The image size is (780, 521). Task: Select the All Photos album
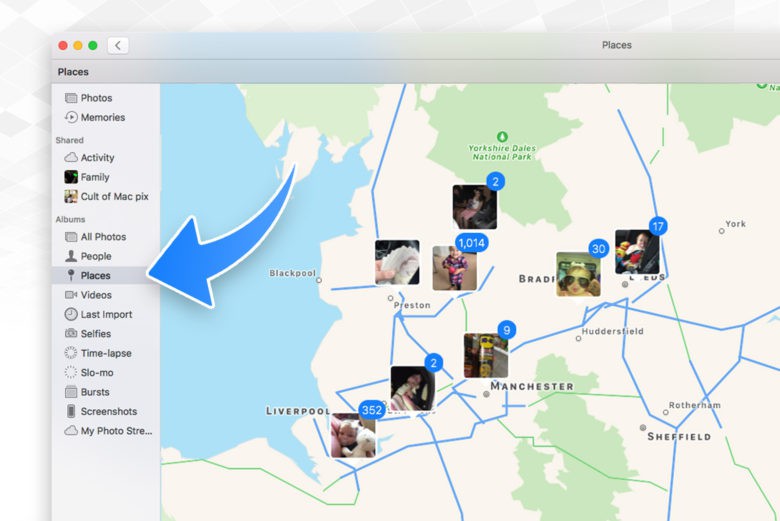[x=103, y=237]
